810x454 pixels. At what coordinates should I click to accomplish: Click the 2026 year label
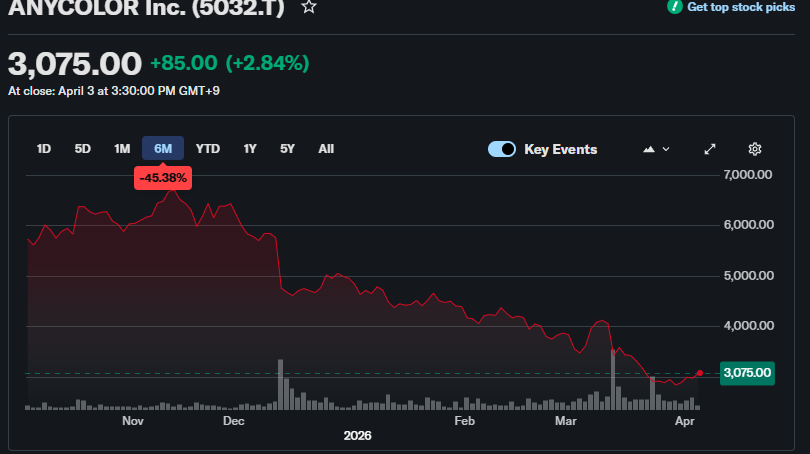[357, 436]
